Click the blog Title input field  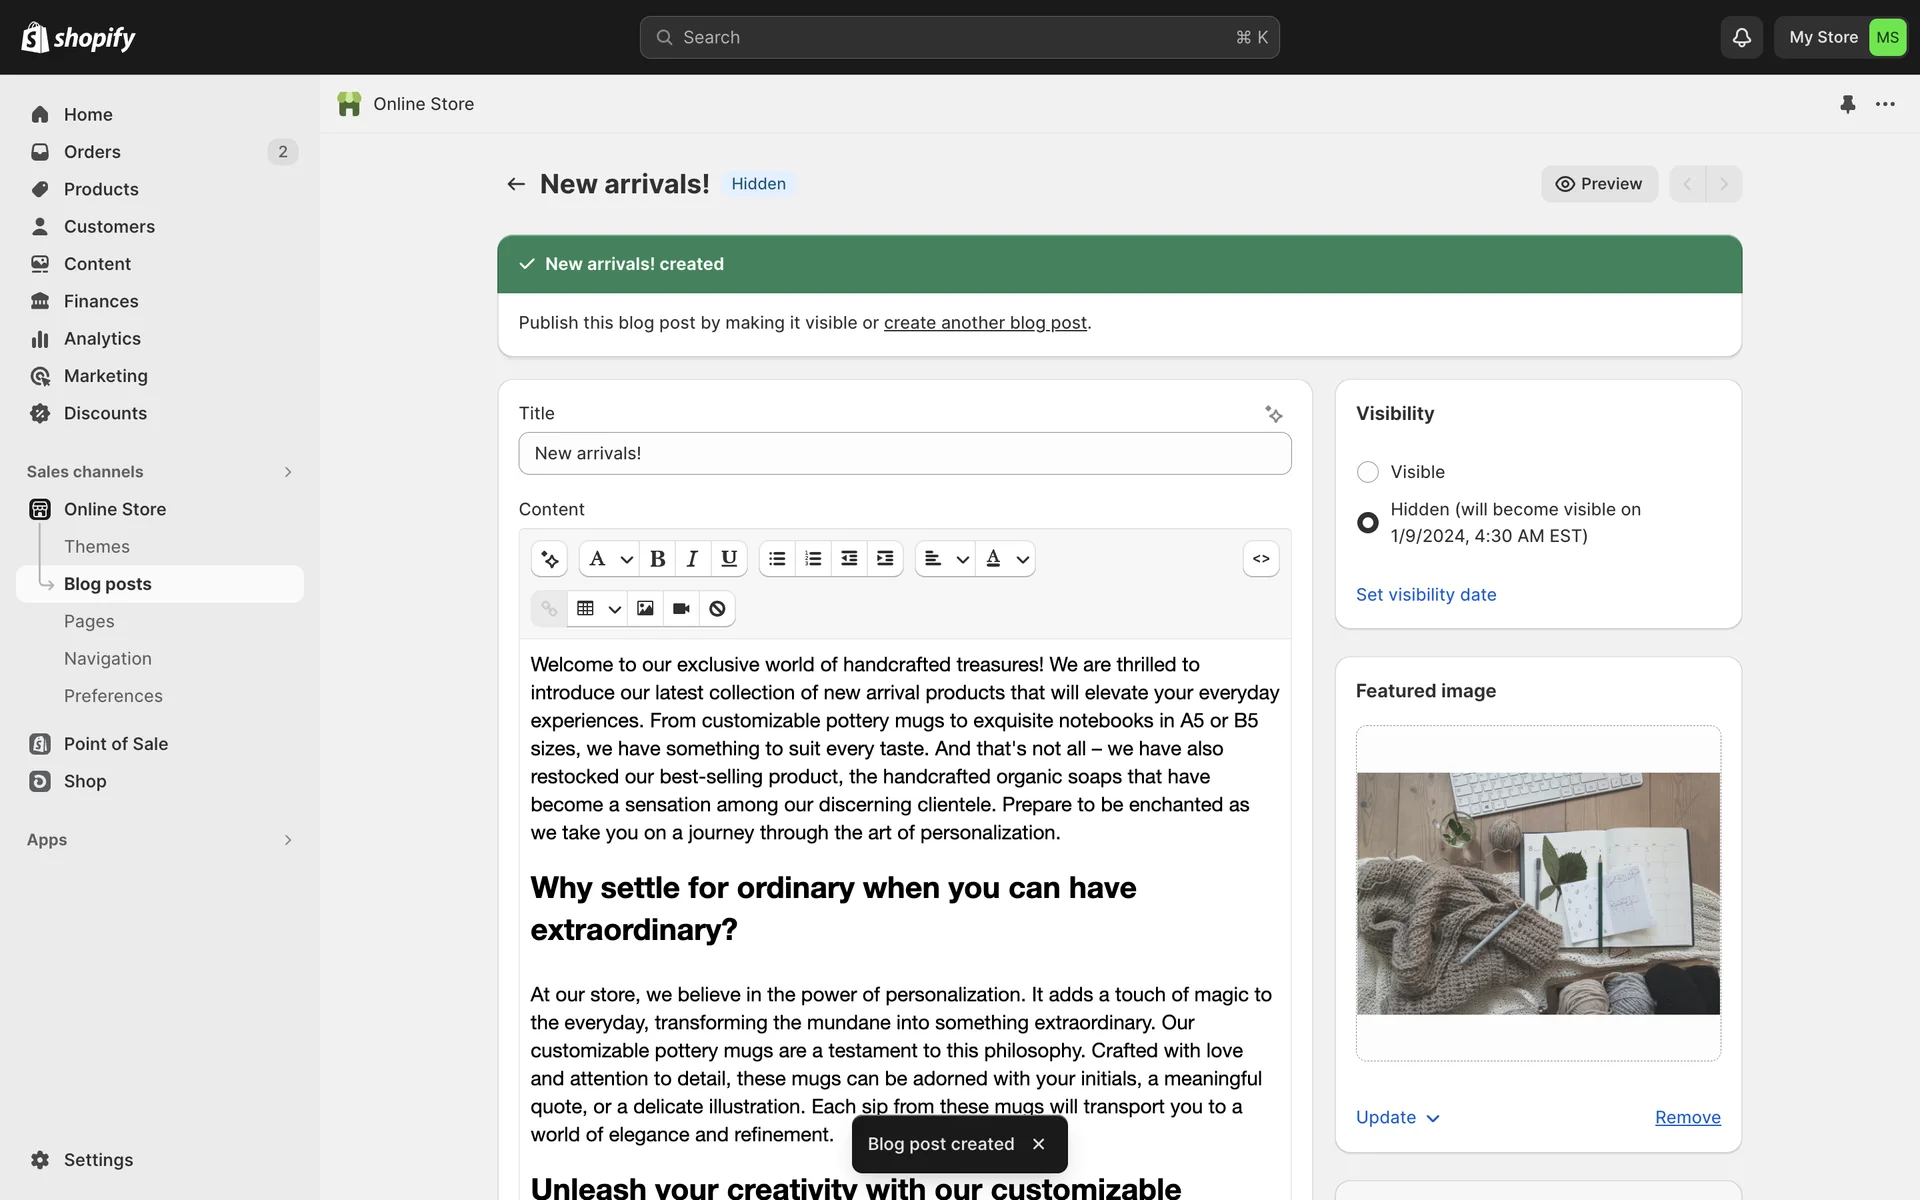[904, 454]
